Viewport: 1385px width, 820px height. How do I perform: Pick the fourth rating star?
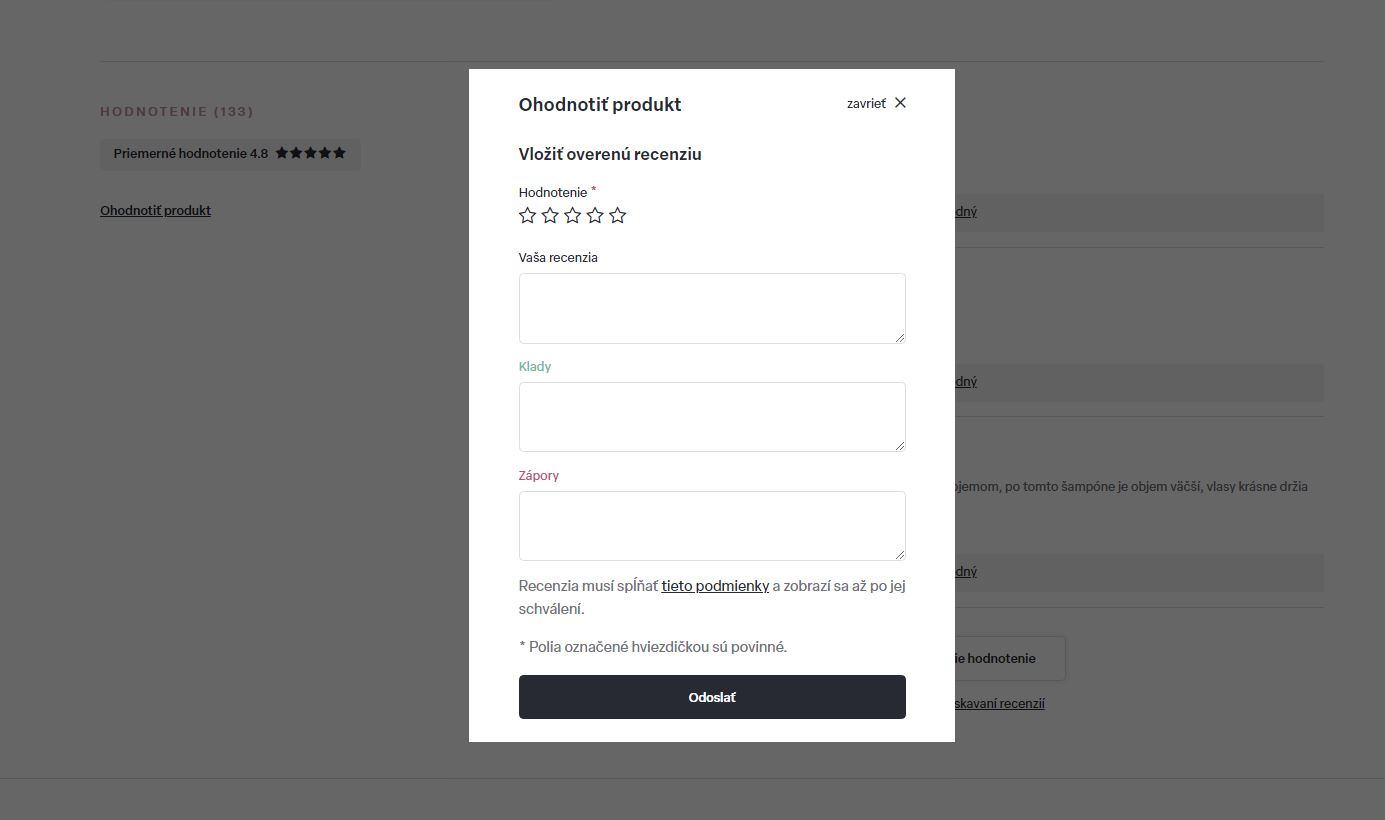595,215
